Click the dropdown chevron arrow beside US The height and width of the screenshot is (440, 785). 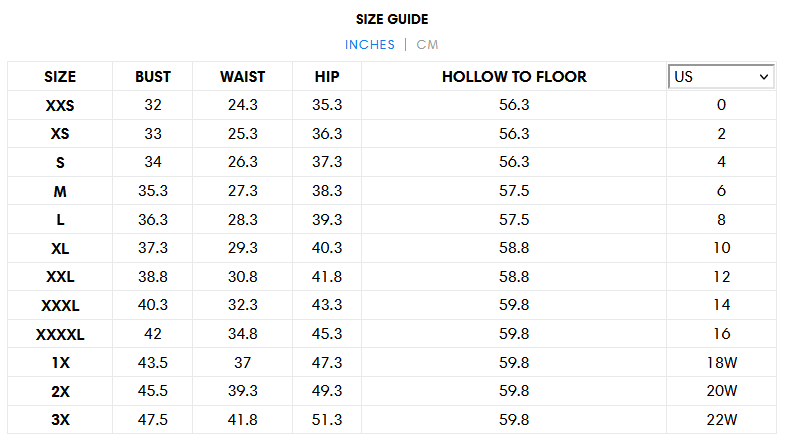[x=763, y=77]
